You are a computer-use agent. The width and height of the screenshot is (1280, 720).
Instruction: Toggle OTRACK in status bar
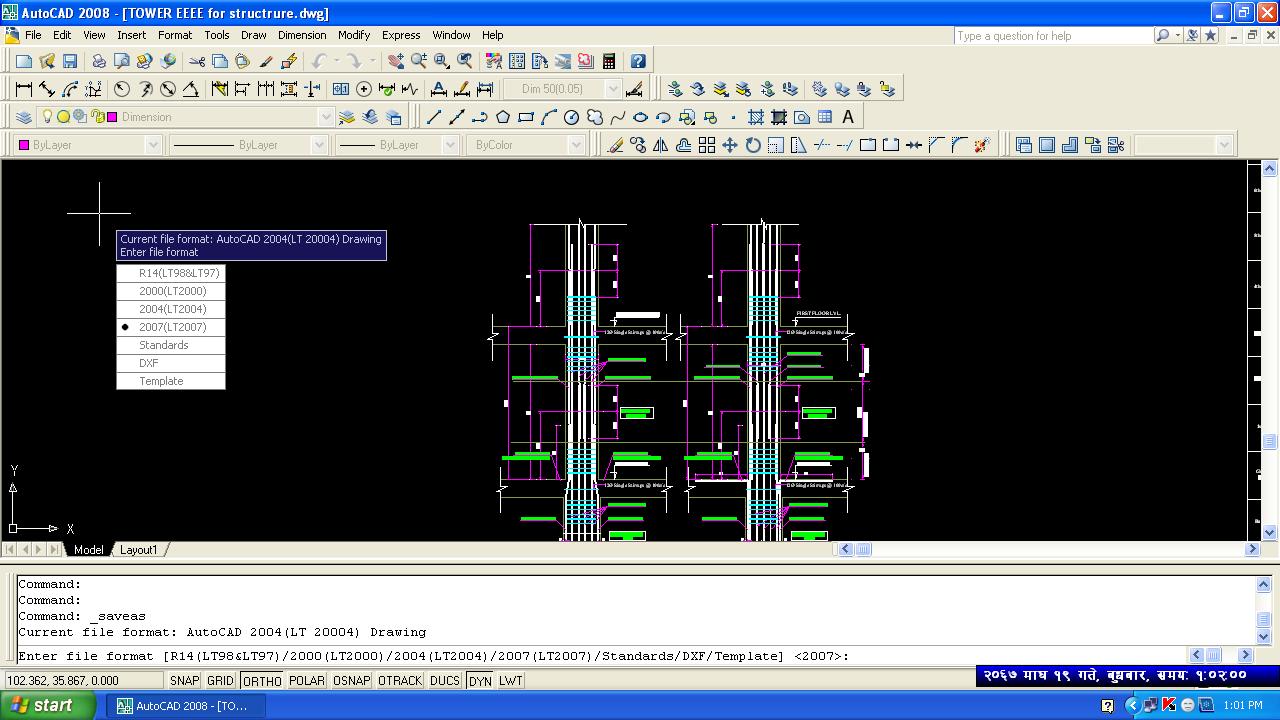point(400,681)
